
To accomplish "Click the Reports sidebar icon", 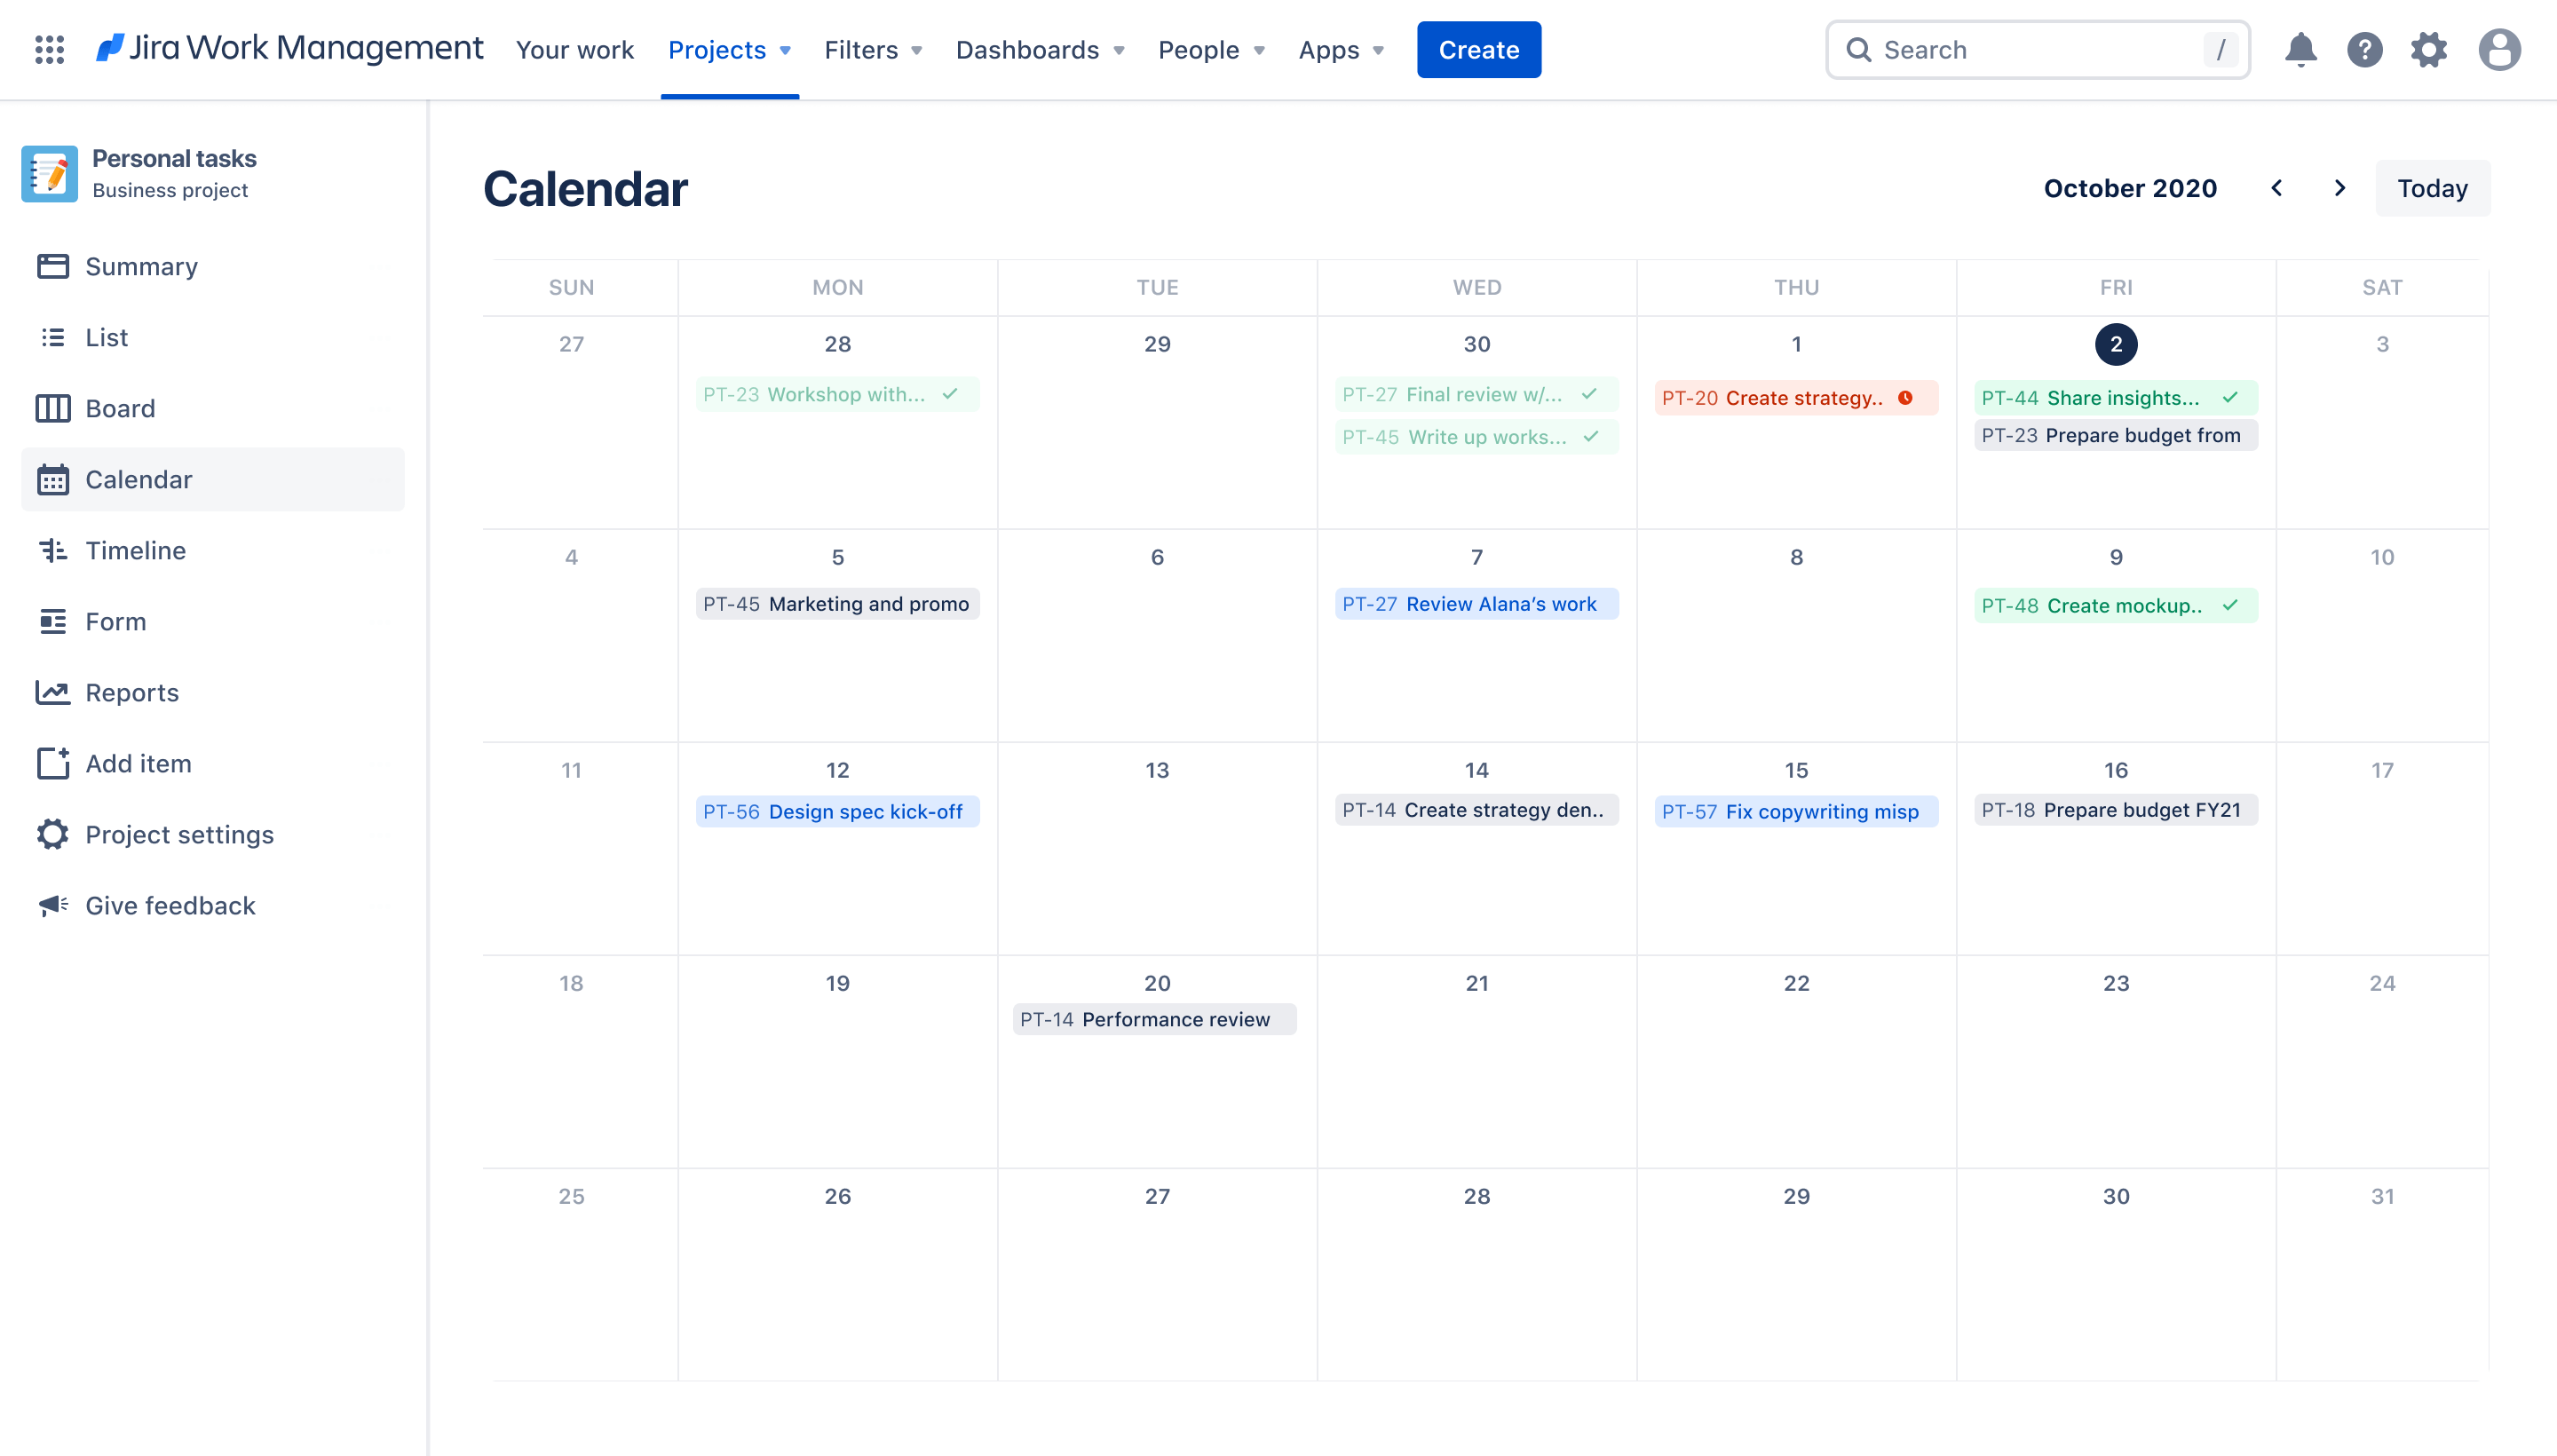I will [x=51, y=692].
